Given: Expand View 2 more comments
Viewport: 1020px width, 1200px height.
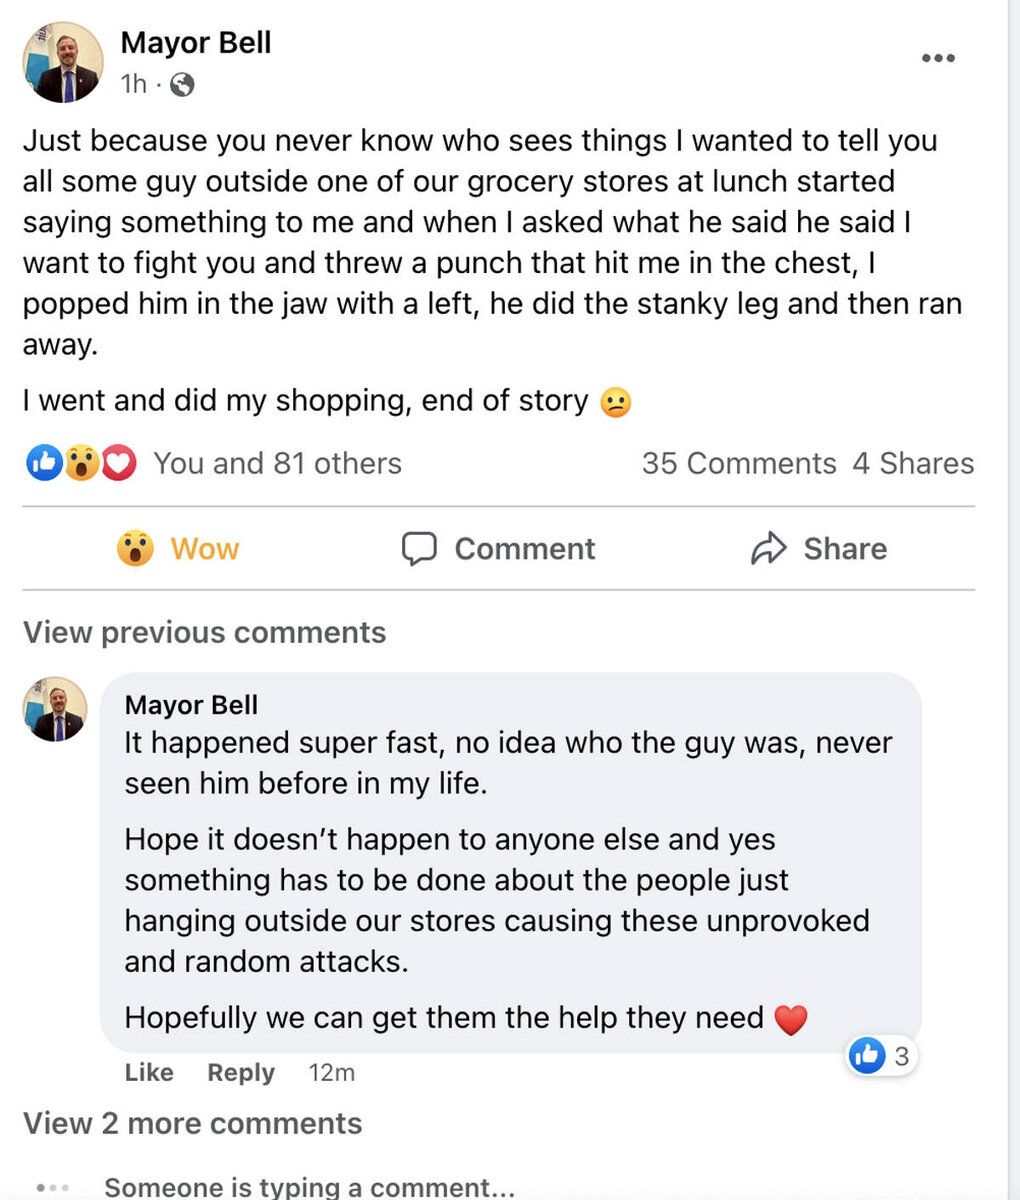Looking at the screenshot, I should [192, 1124].
